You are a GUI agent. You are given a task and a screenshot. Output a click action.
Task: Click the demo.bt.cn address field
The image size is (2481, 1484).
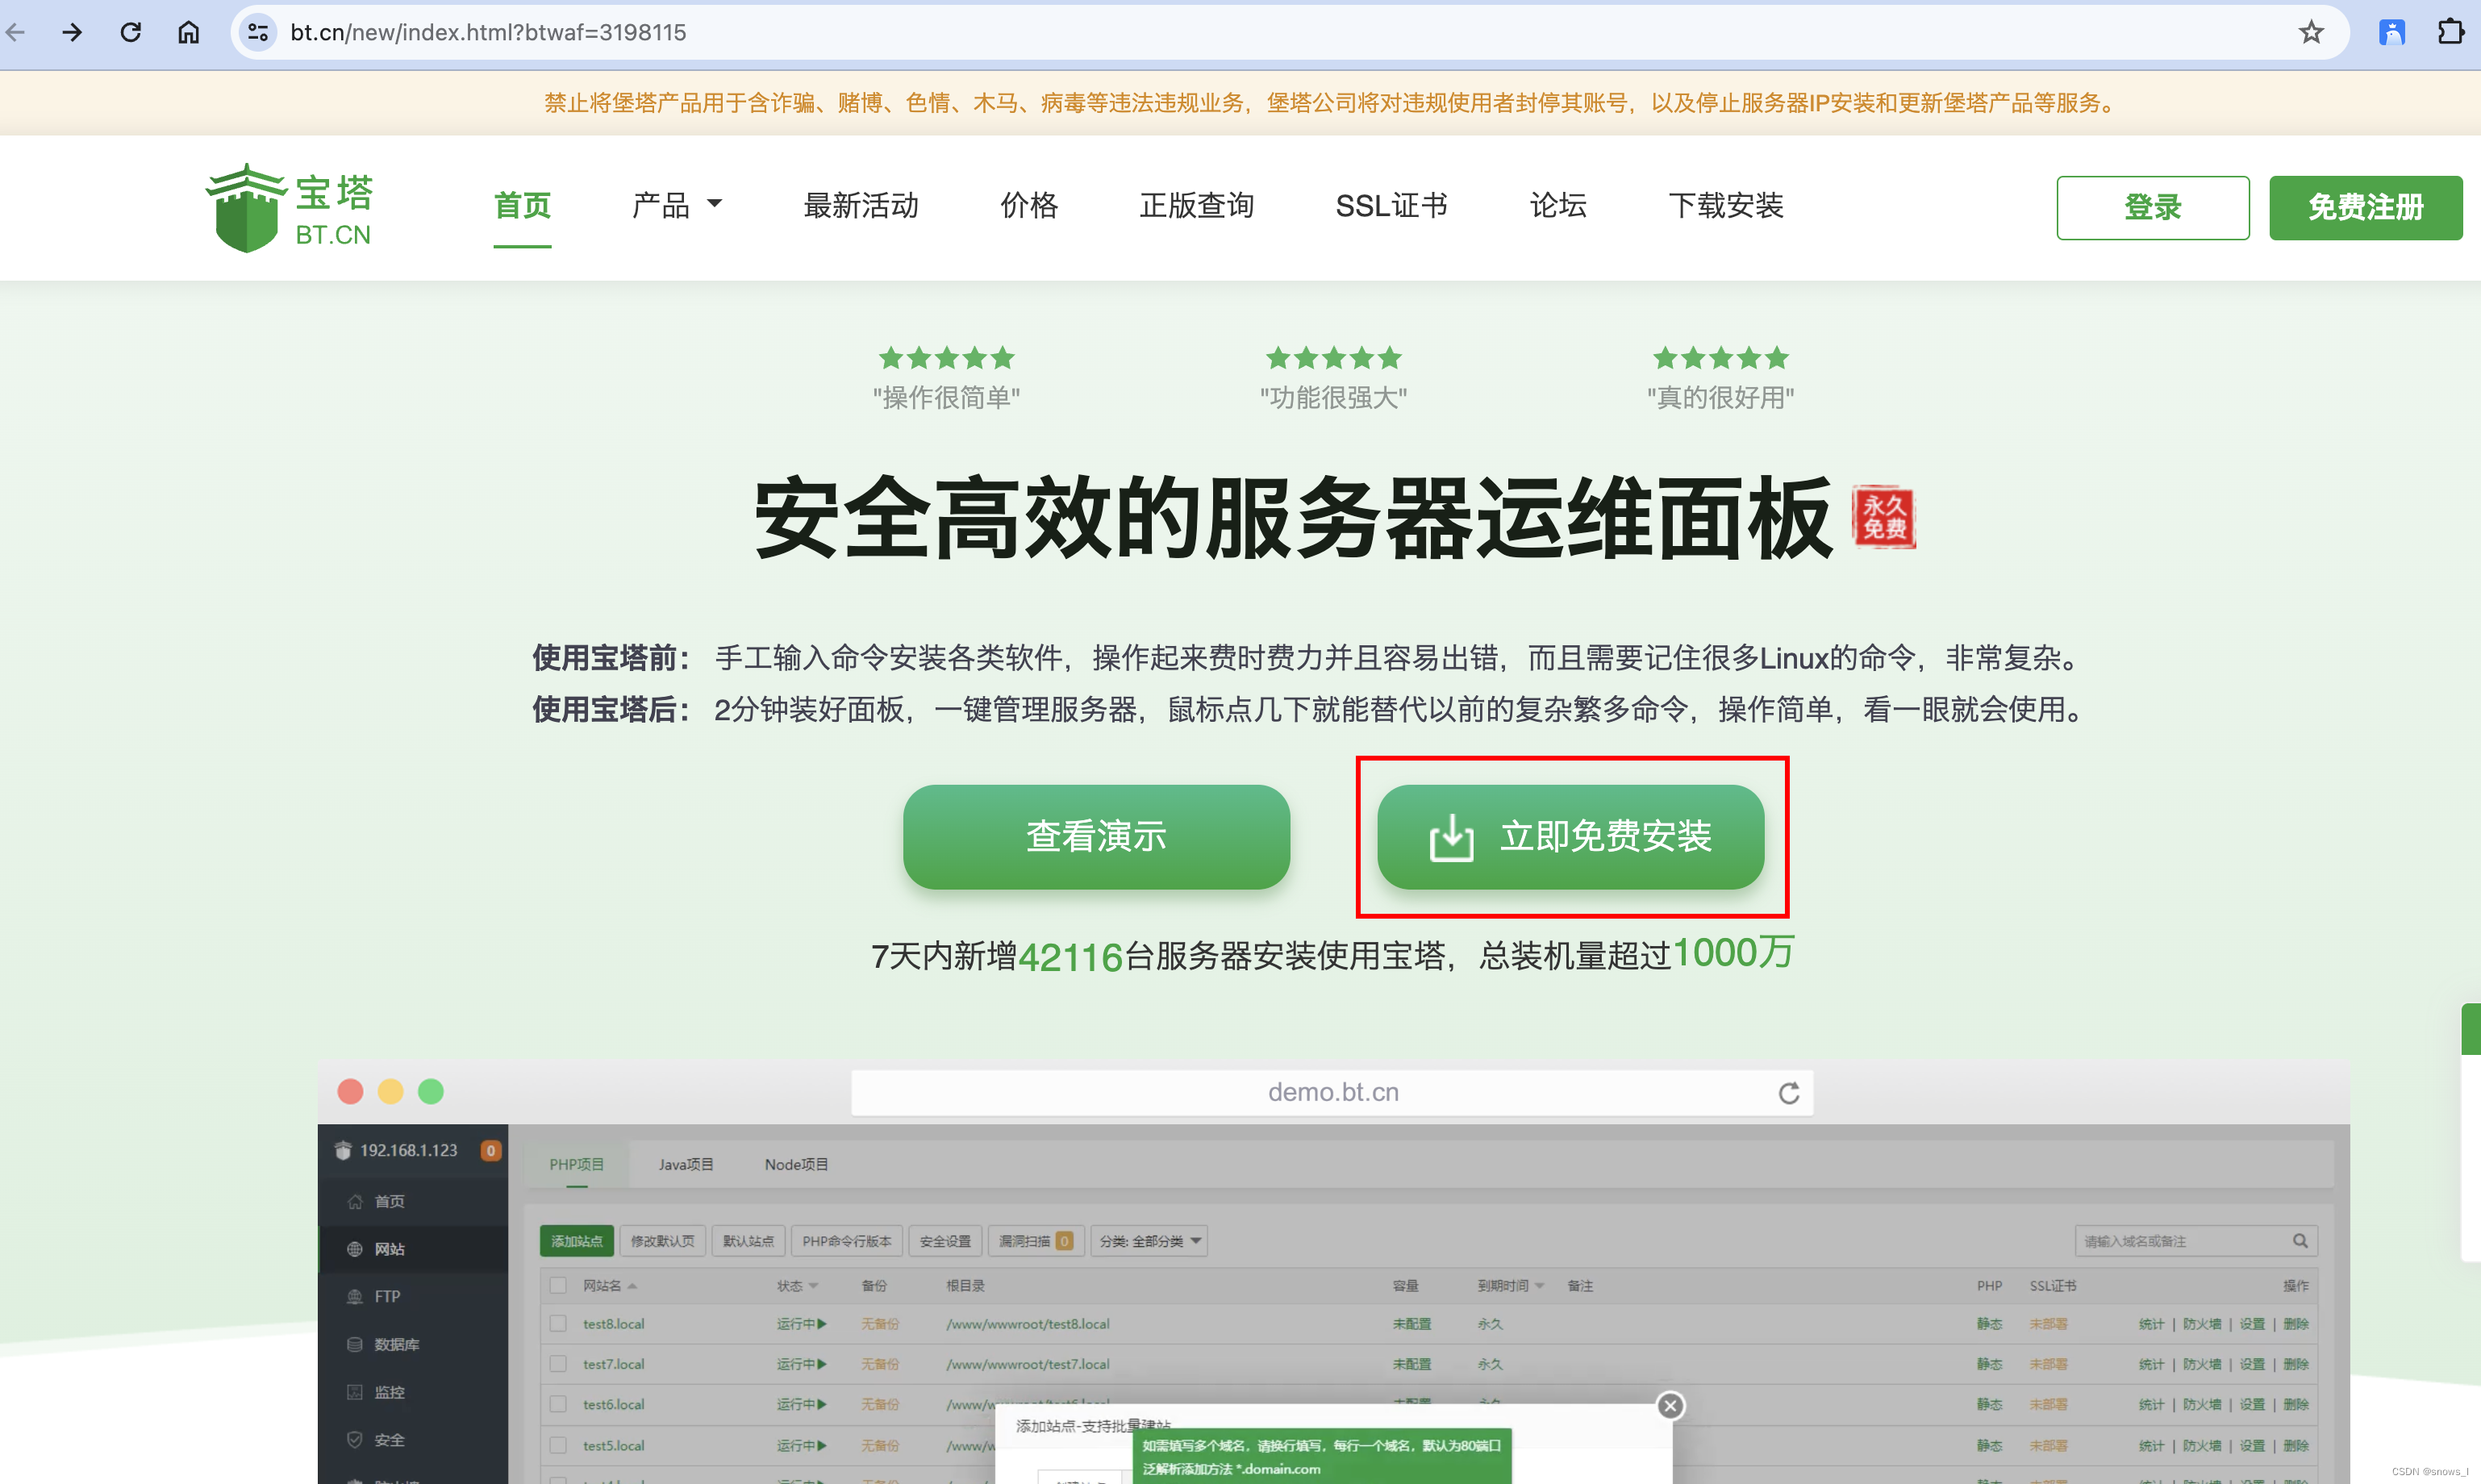coord(1332,1093)
